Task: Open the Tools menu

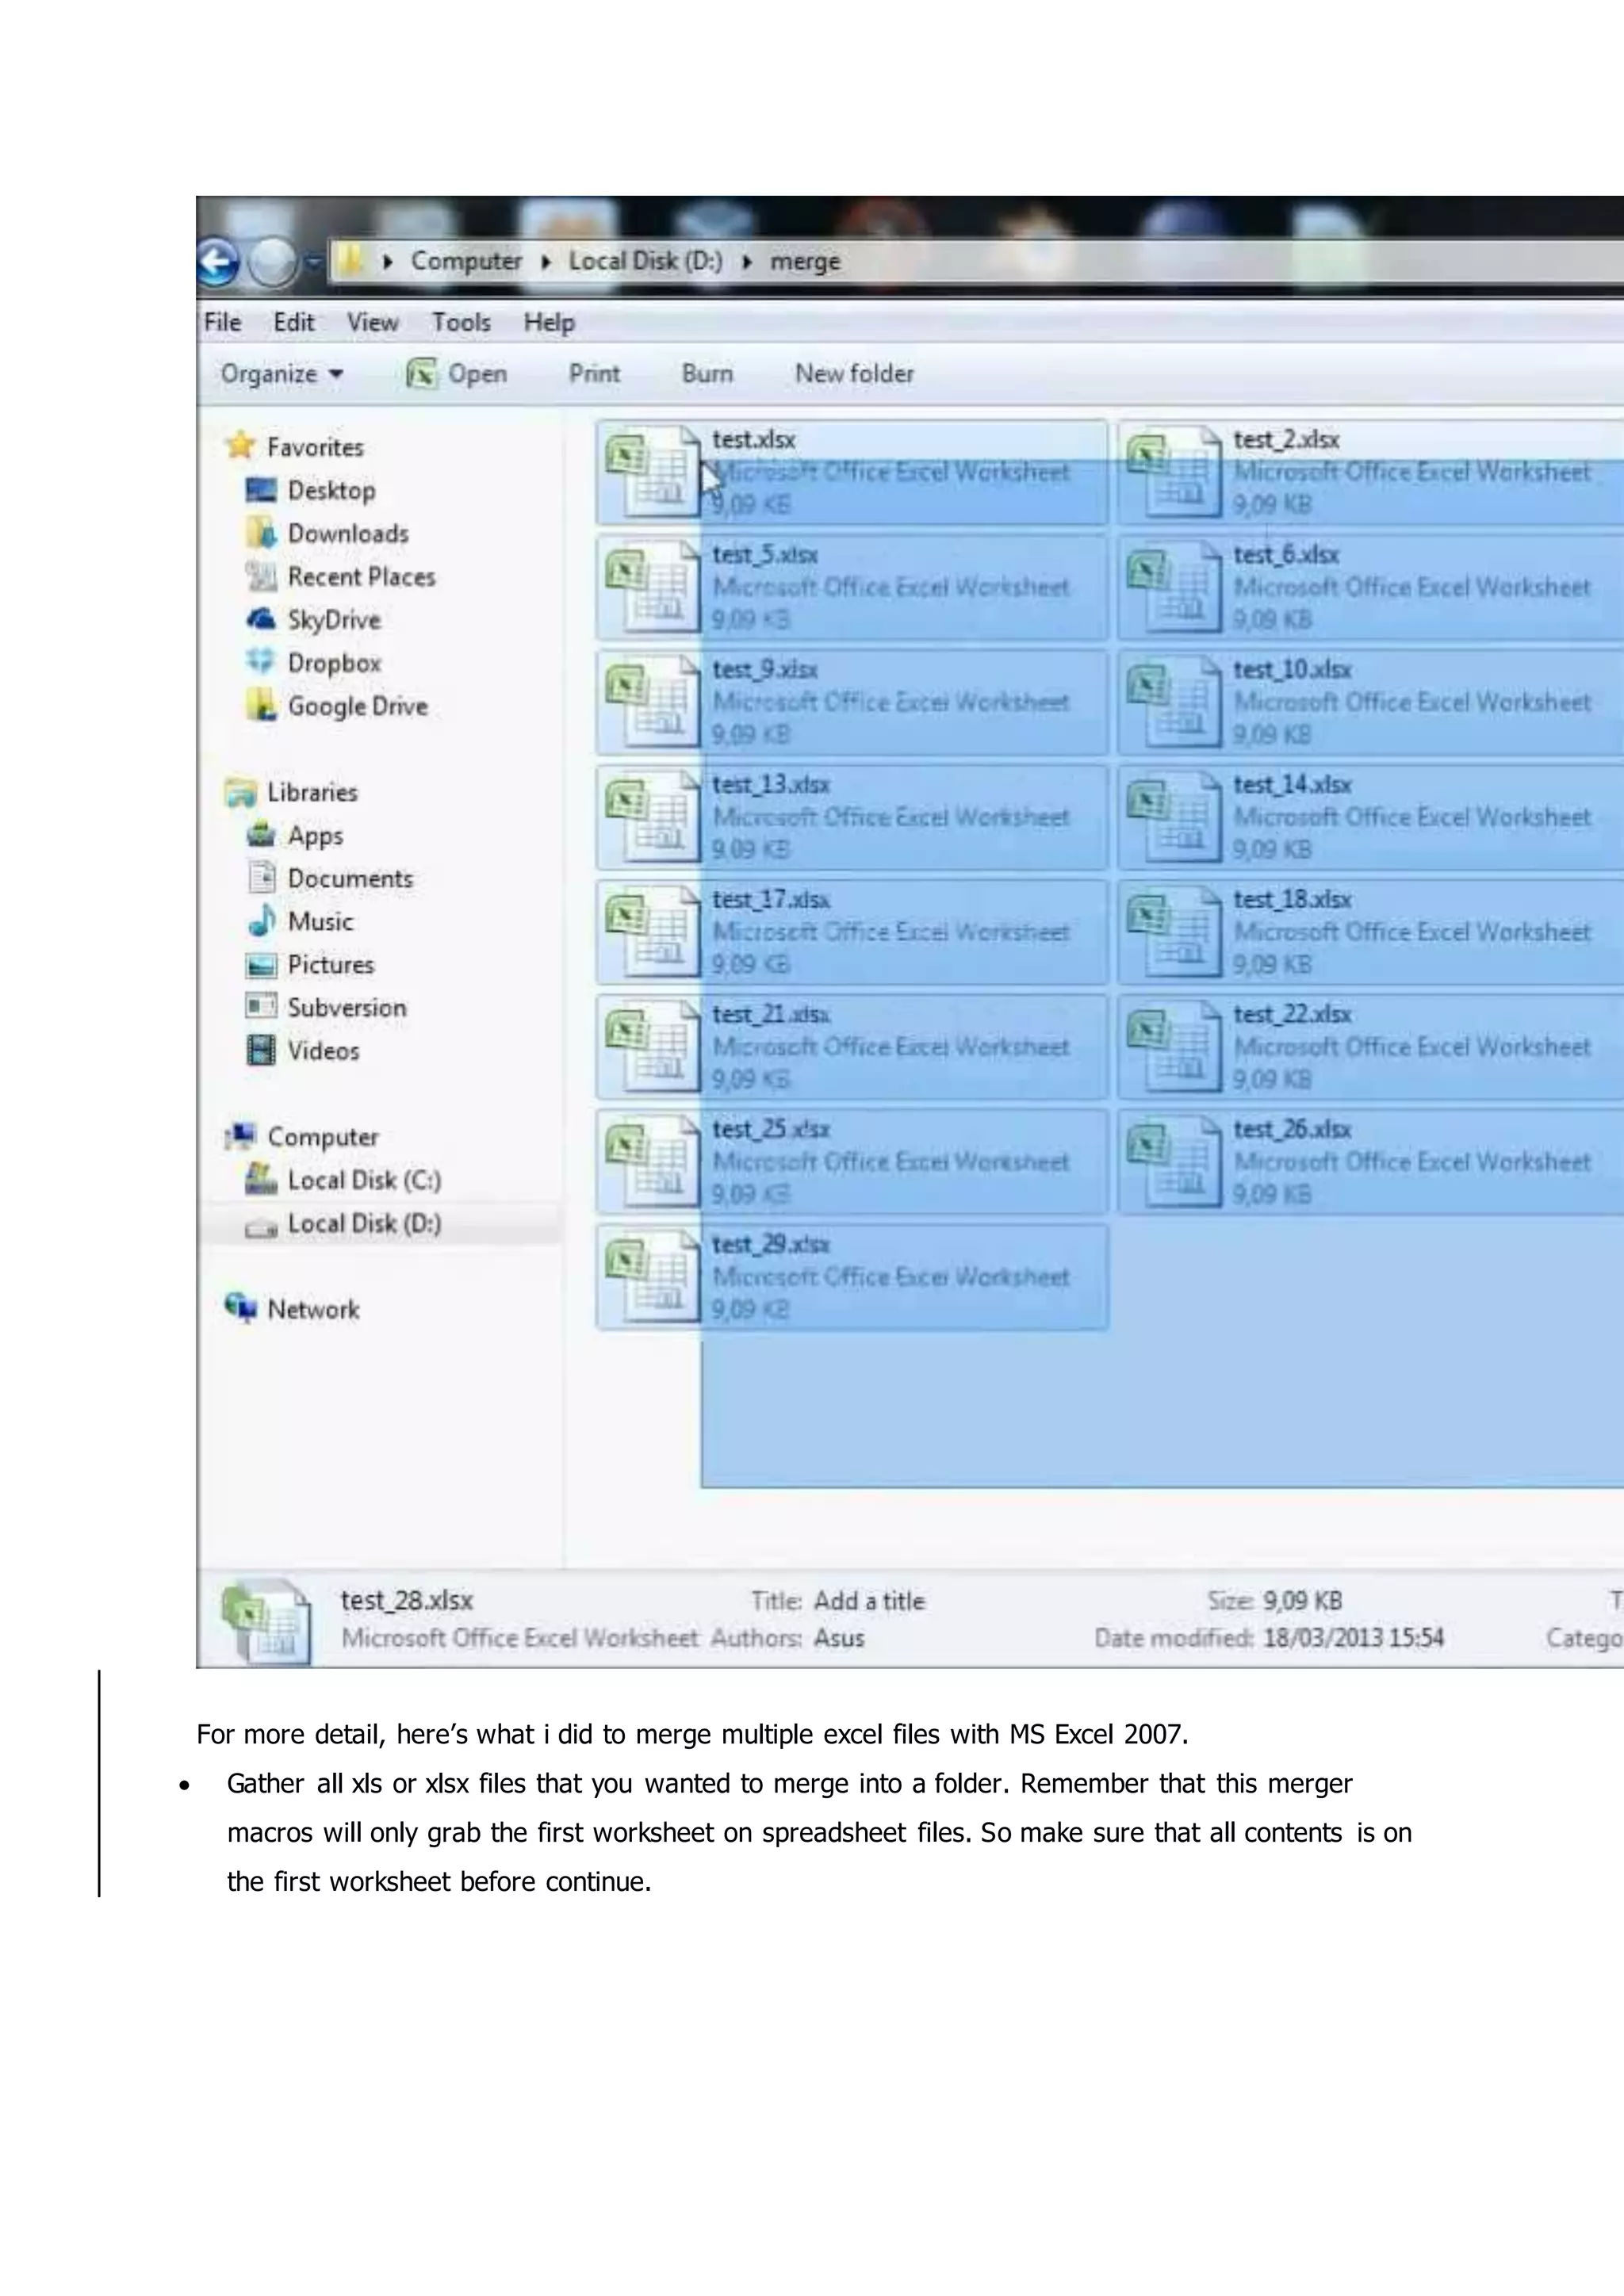Action: click(x=461, y=322)
